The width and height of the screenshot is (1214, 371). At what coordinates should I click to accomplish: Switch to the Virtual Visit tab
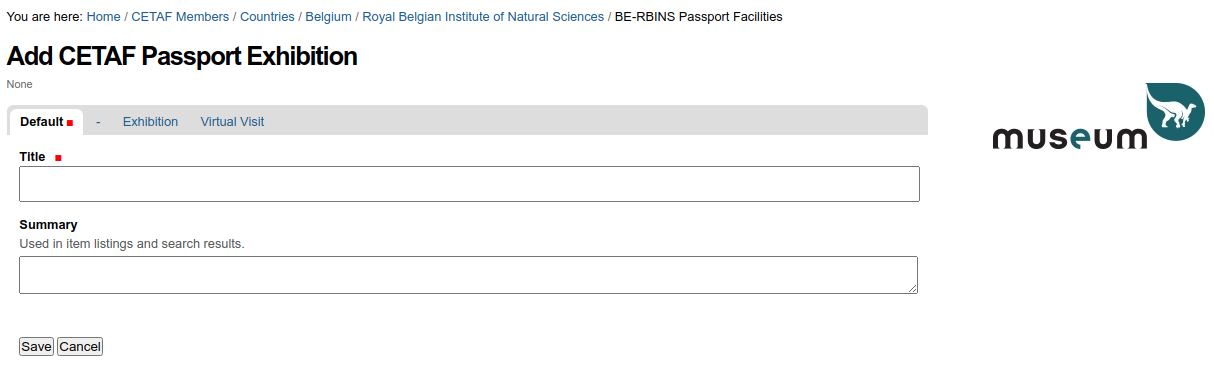[x=232, y=122]
